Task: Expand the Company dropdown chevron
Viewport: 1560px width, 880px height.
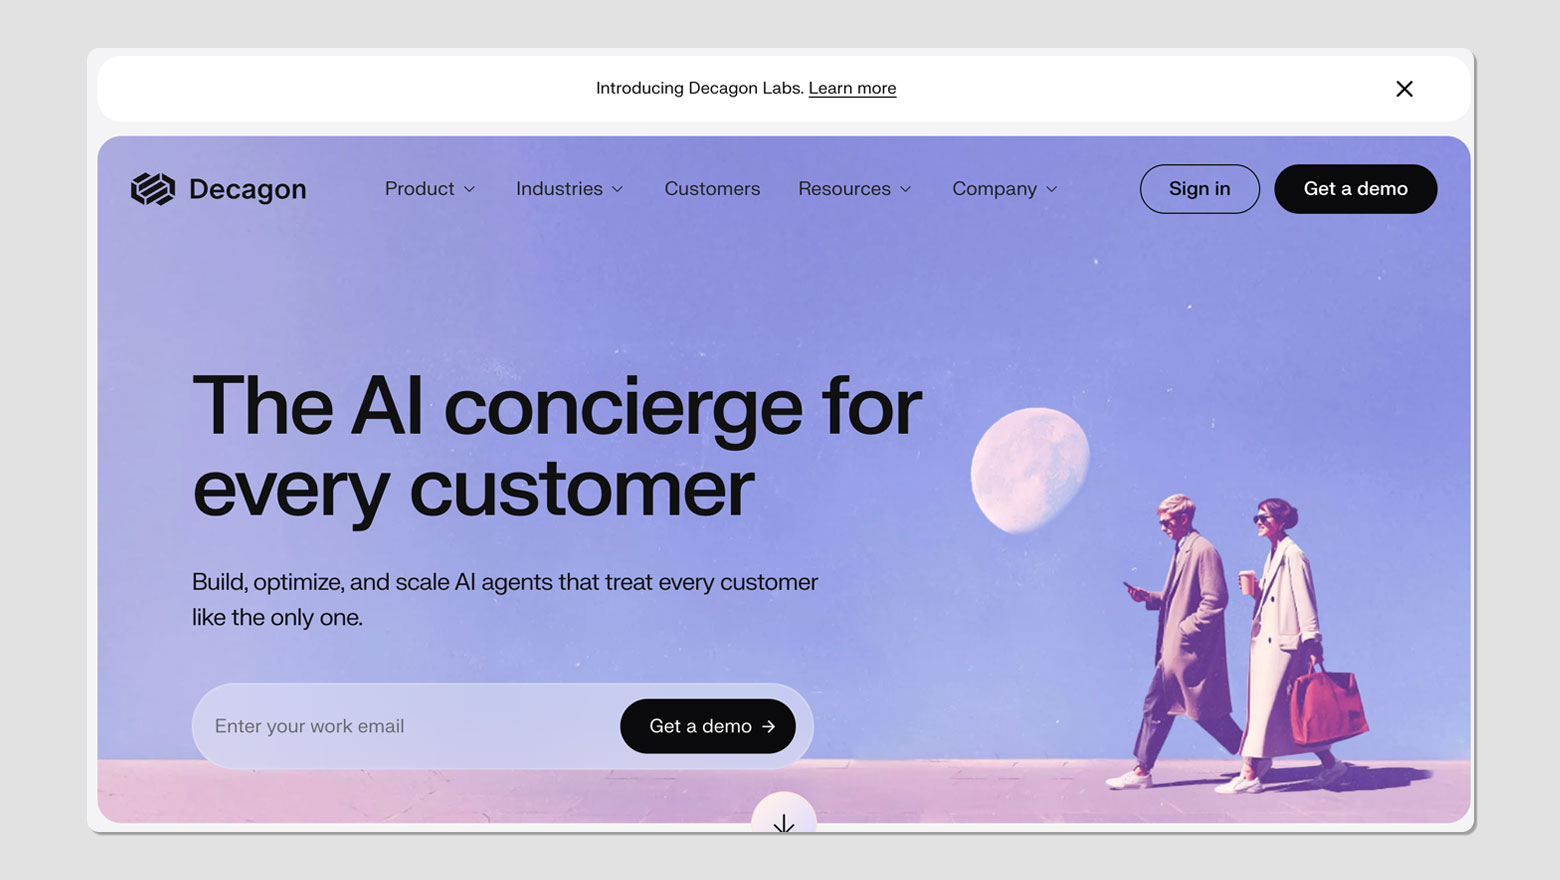Action: click(1051, 189)
